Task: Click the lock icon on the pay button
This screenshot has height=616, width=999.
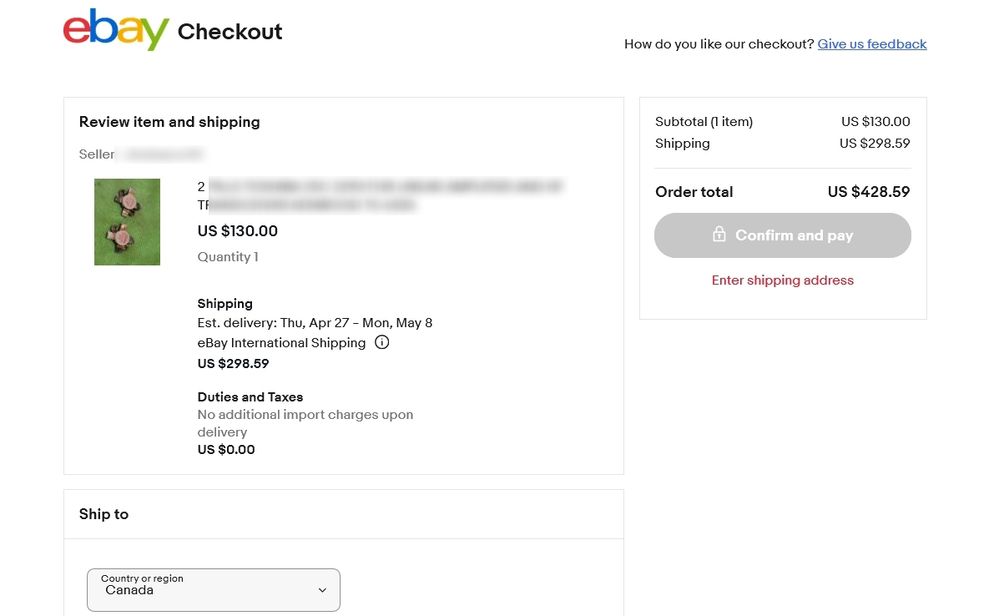Action: click(x=718, y=235)
